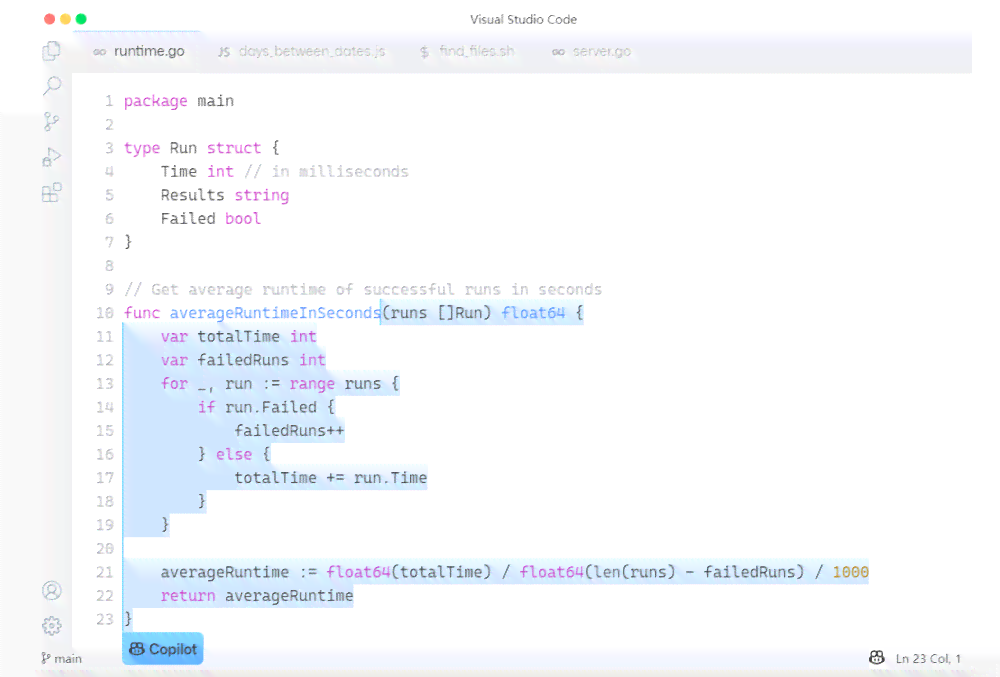Click 'float64' return type on line 10

(x=533, y=313)
